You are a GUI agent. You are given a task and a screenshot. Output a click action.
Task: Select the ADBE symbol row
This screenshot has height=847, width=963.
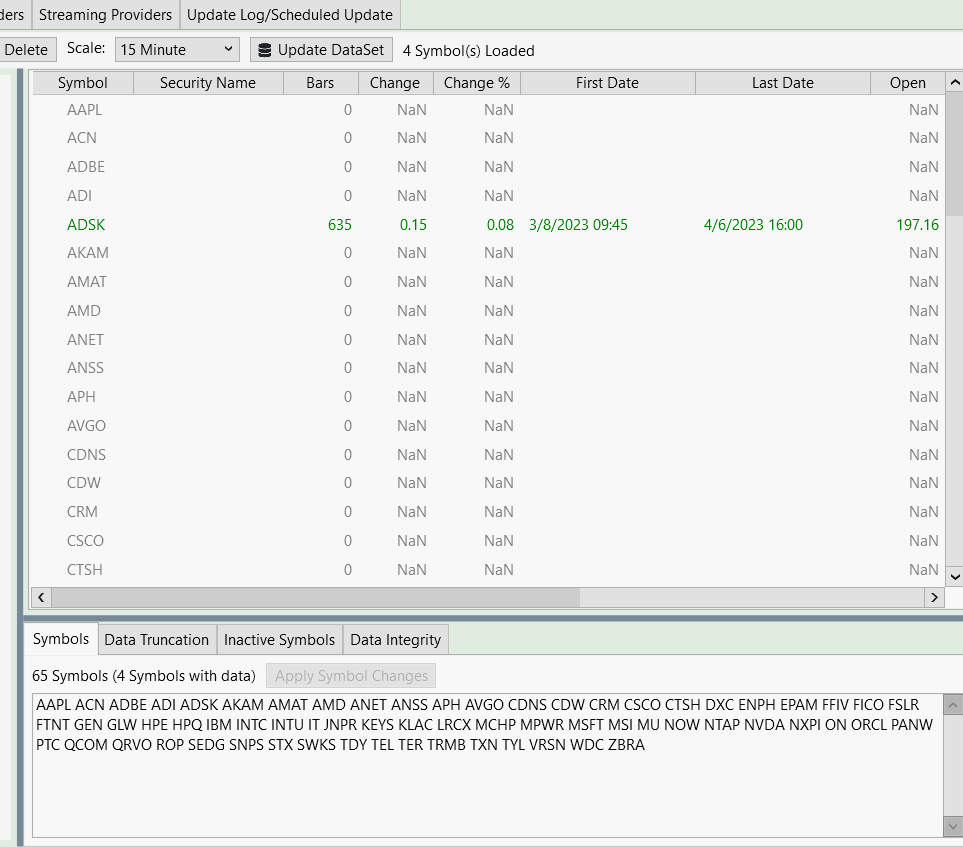(488, 167)
